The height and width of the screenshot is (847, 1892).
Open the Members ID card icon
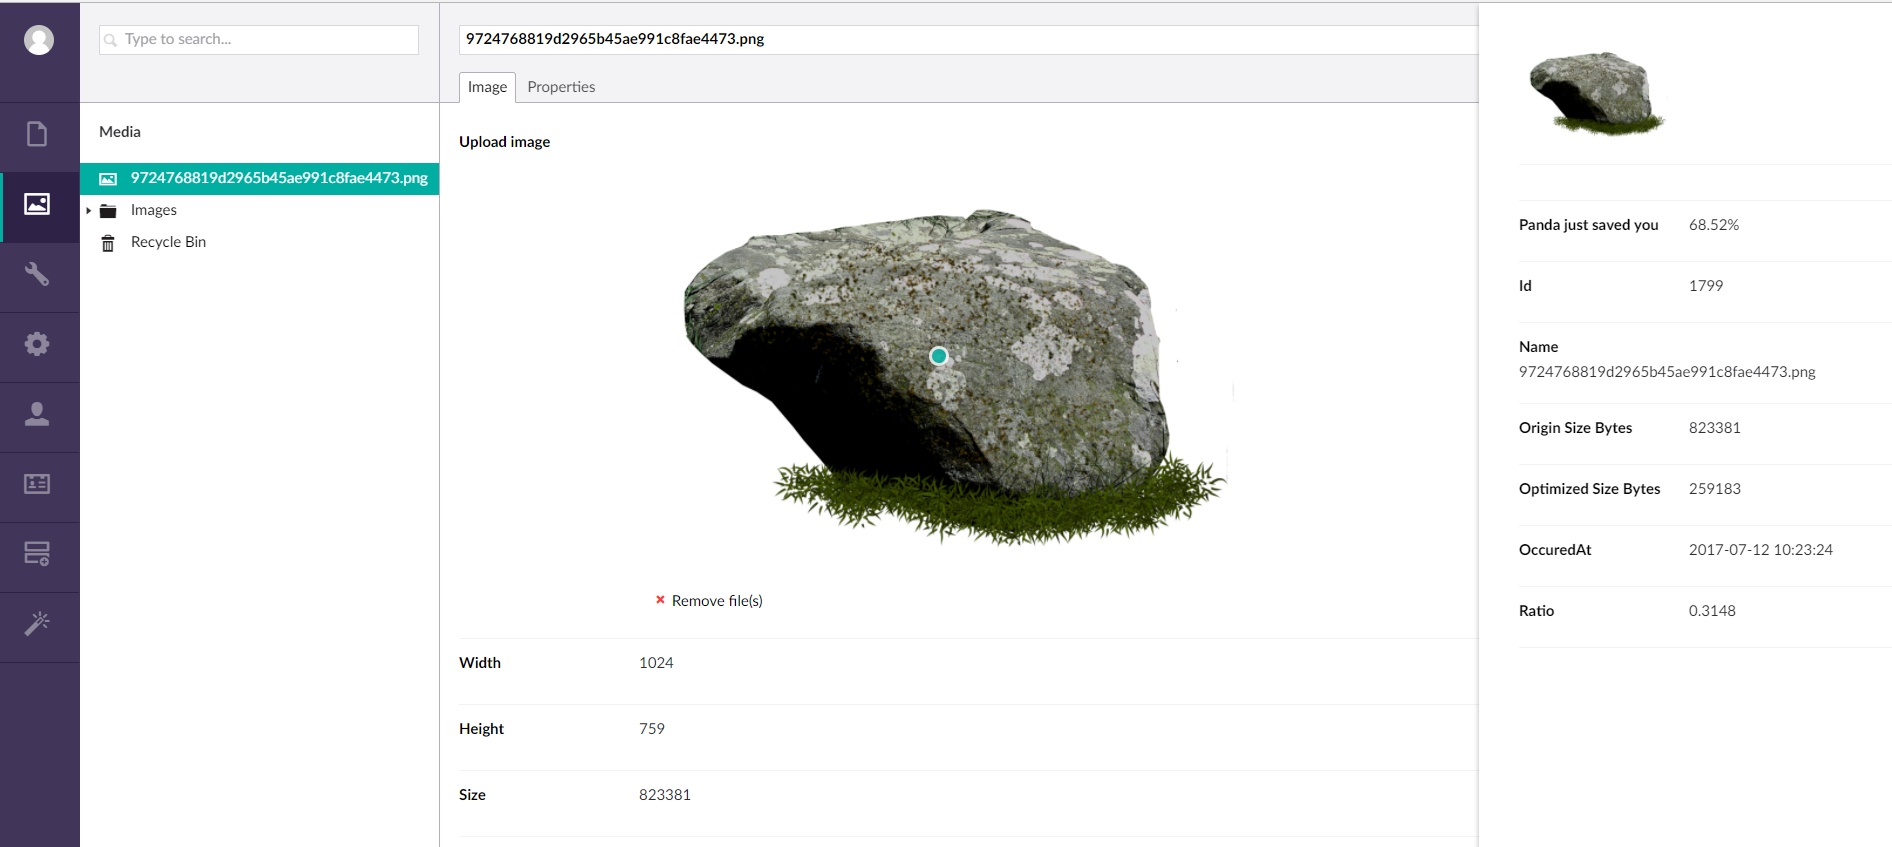(x=37, y=484)
